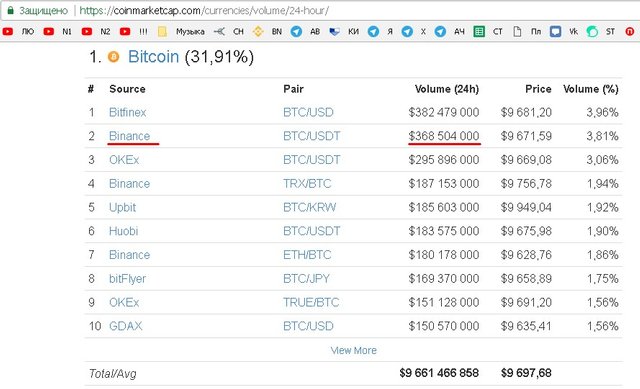This screenshot has width=640, height=389.
Task: Select the underlined $368 504 000 volume
Action: (444, 136)
